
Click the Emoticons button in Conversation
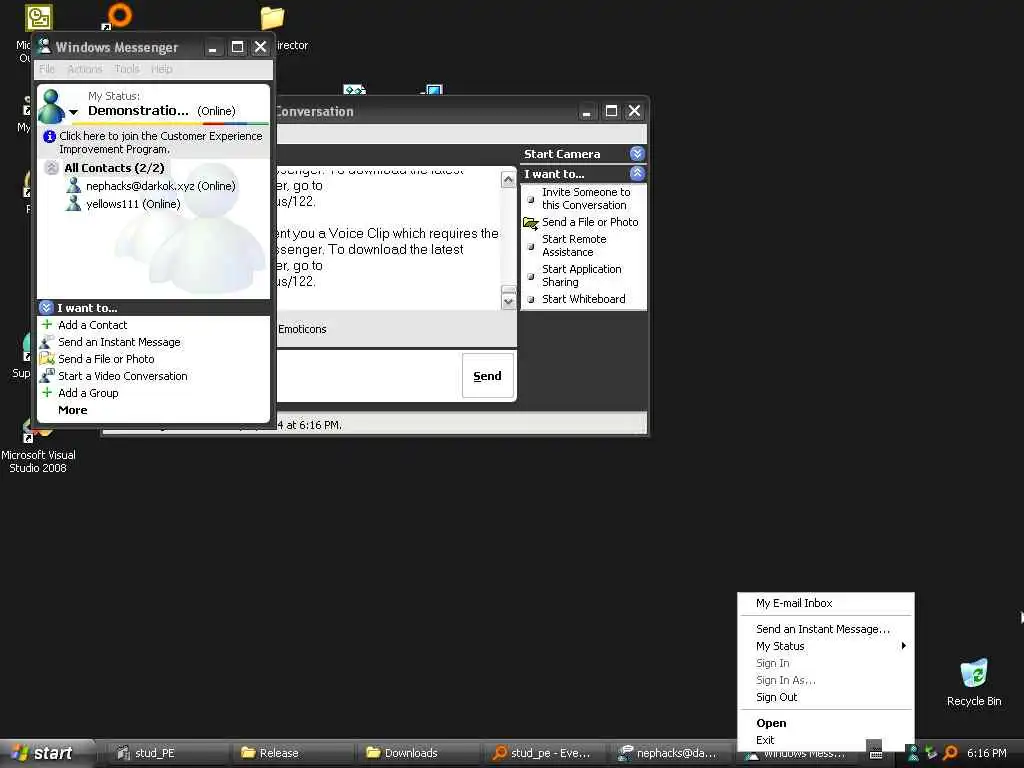[x=302, y=329]
